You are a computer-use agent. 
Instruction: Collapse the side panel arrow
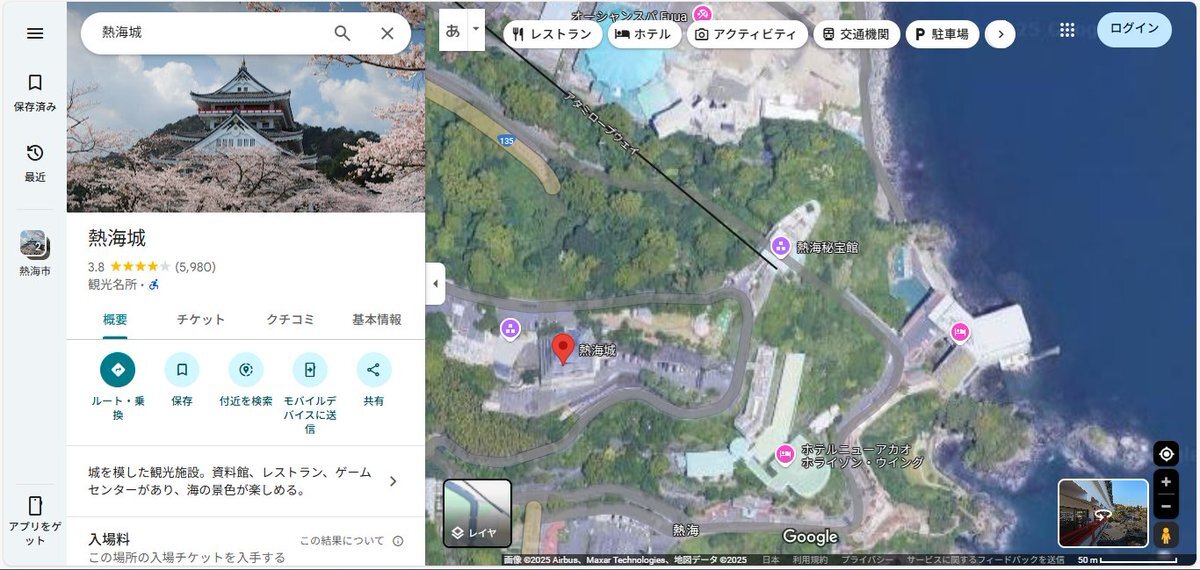click(435, 284)
